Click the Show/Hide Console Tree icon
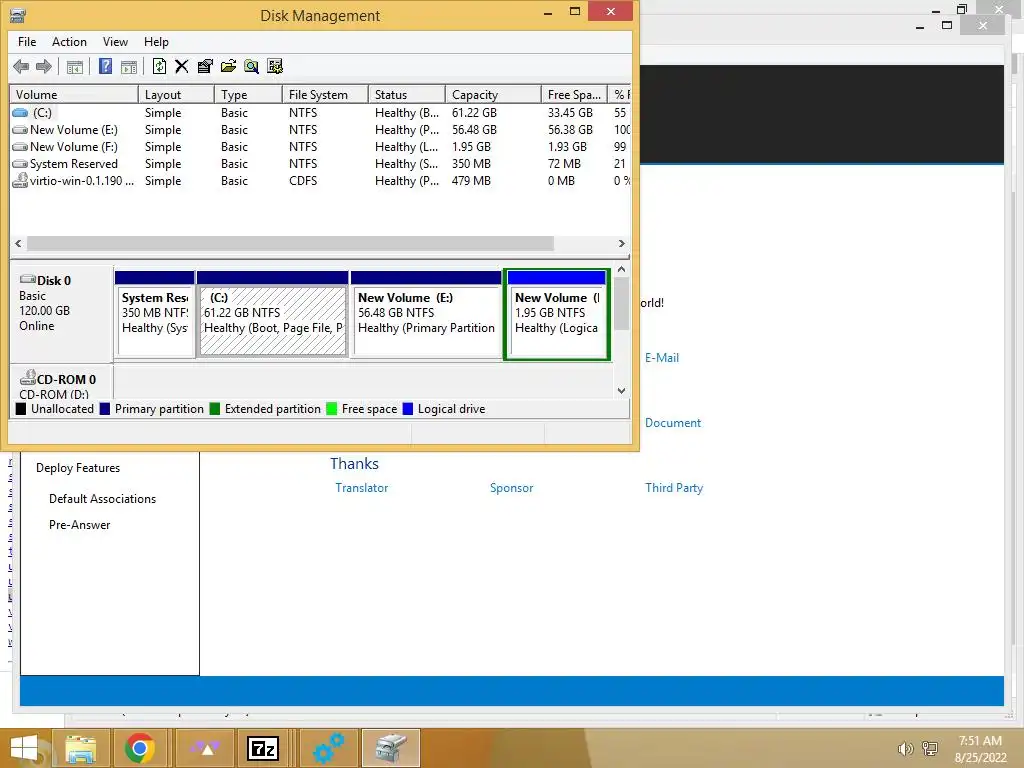Image resolution: width=1024 pixels, height=768 pixels. [75, 66]
